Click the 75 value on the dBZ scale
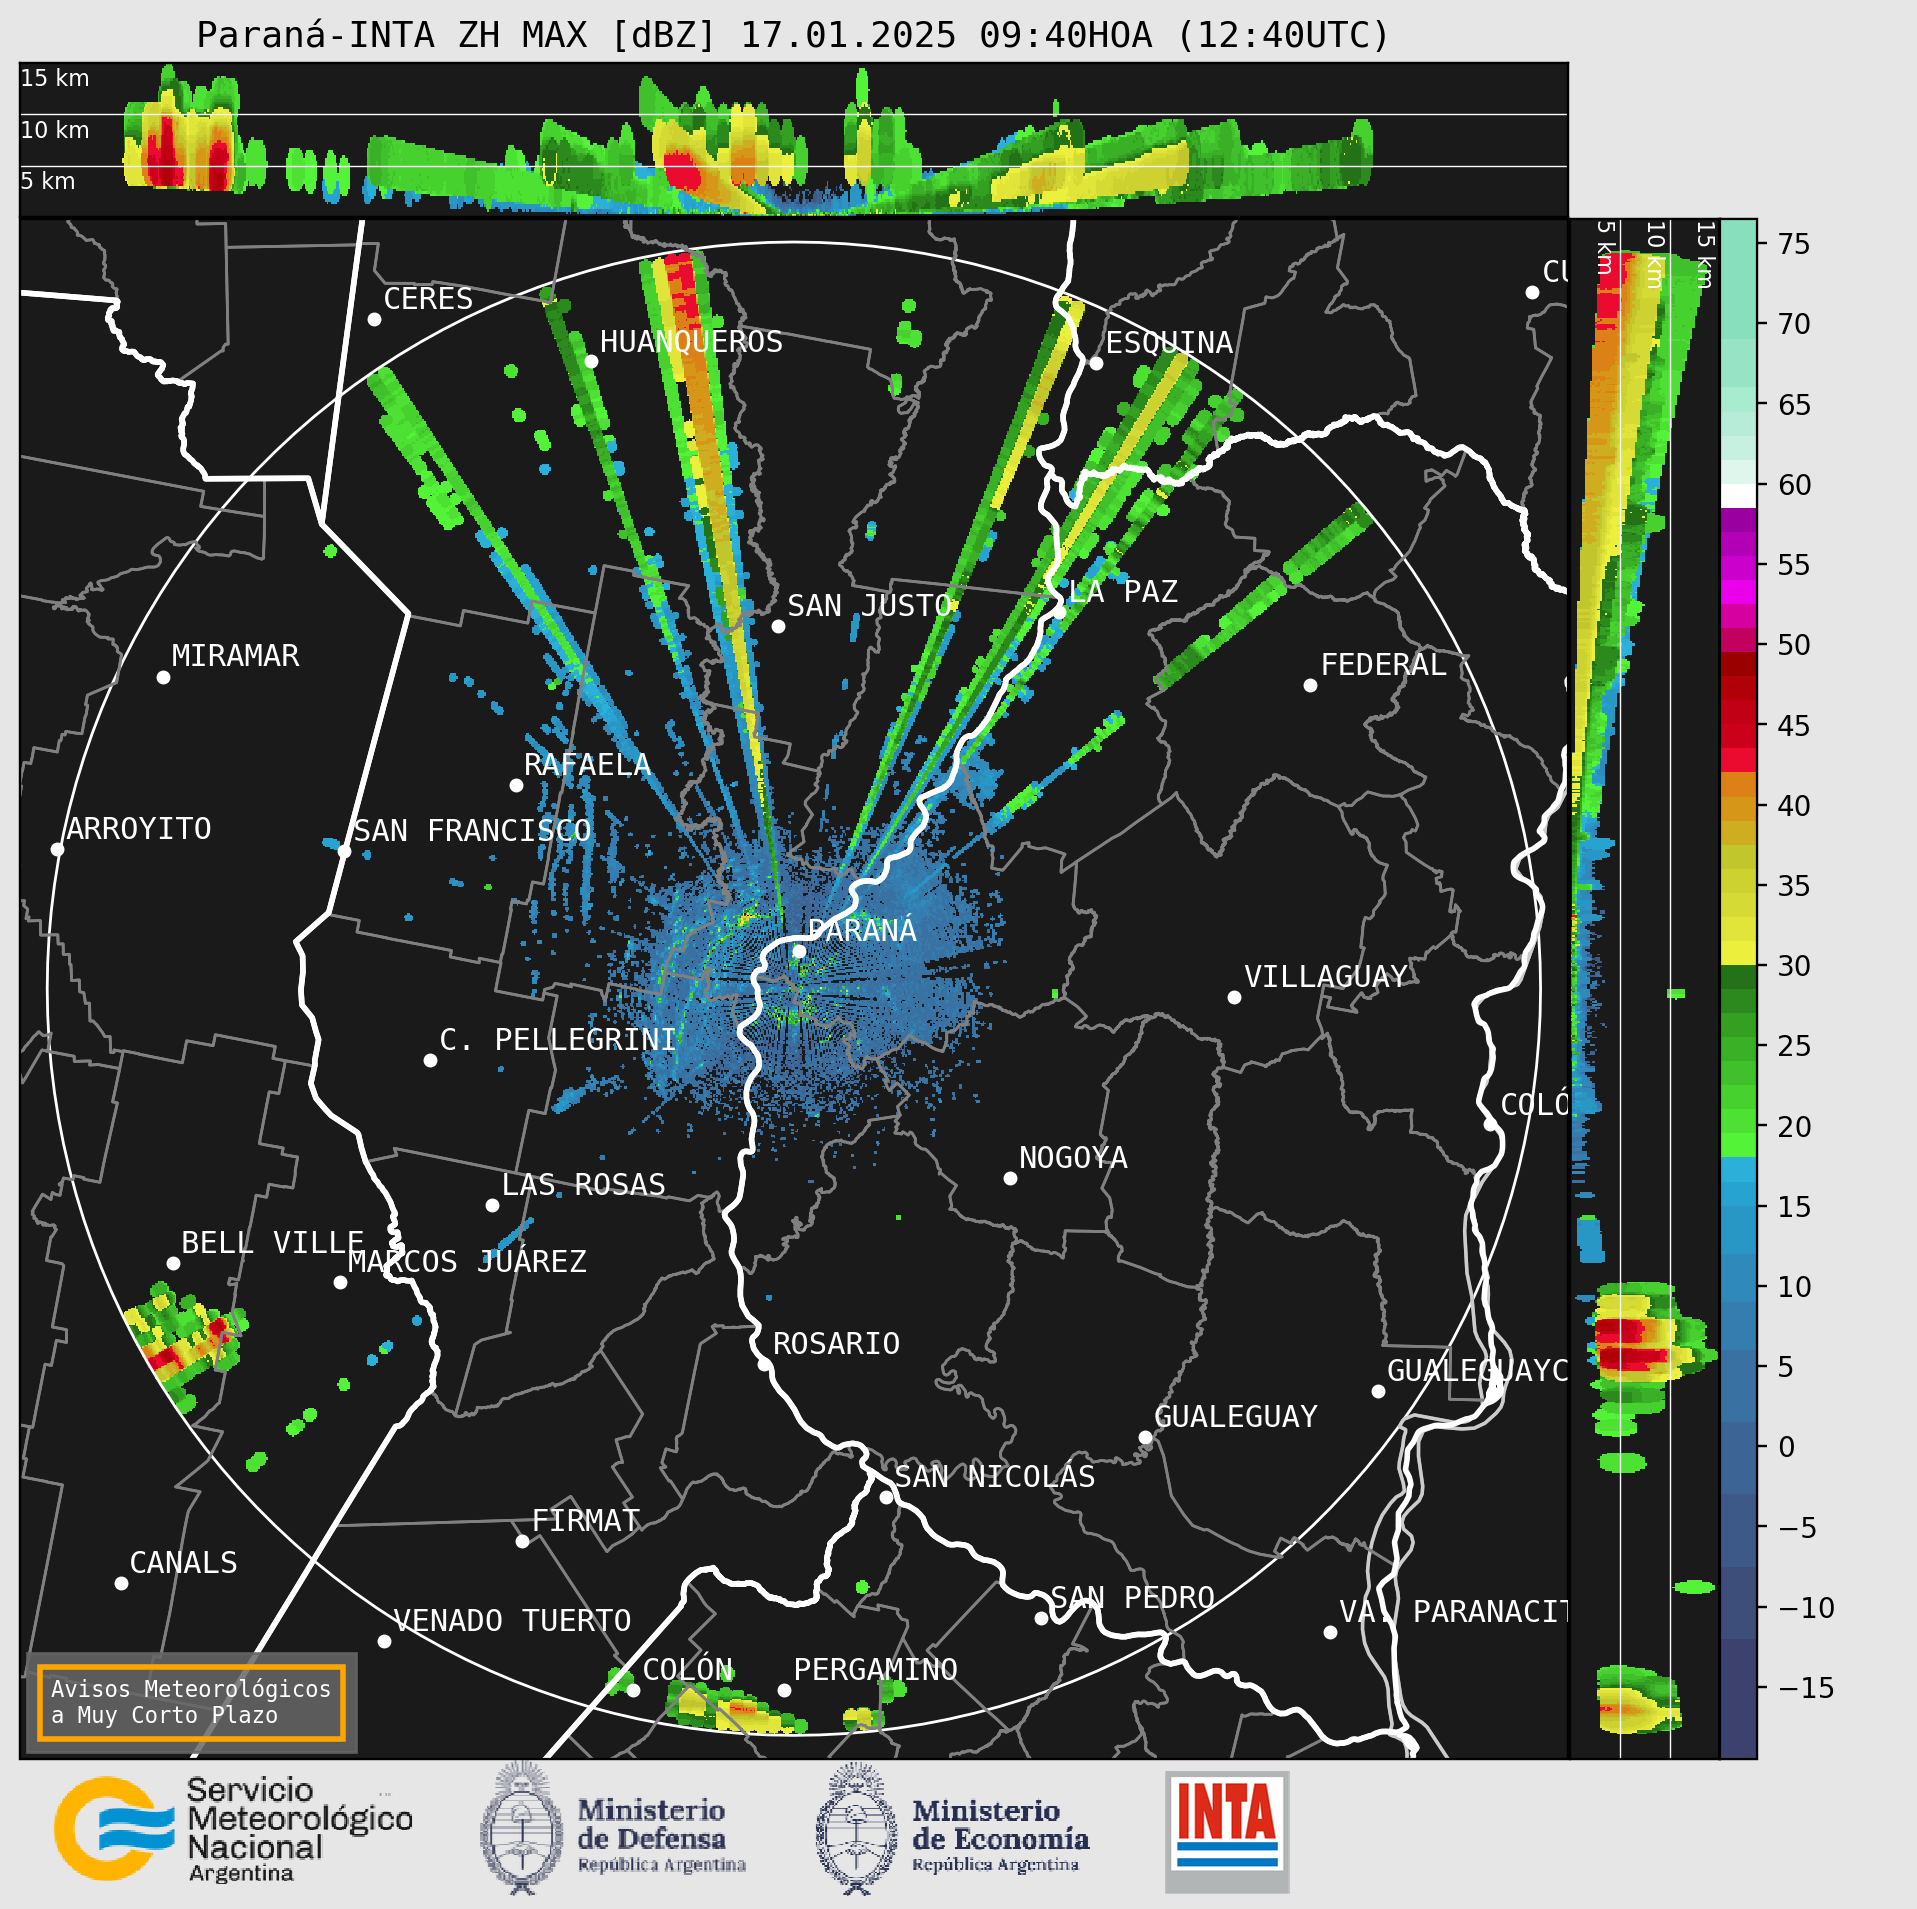Screen dimensions: 1917x1909 click(x=1794, y=243)
